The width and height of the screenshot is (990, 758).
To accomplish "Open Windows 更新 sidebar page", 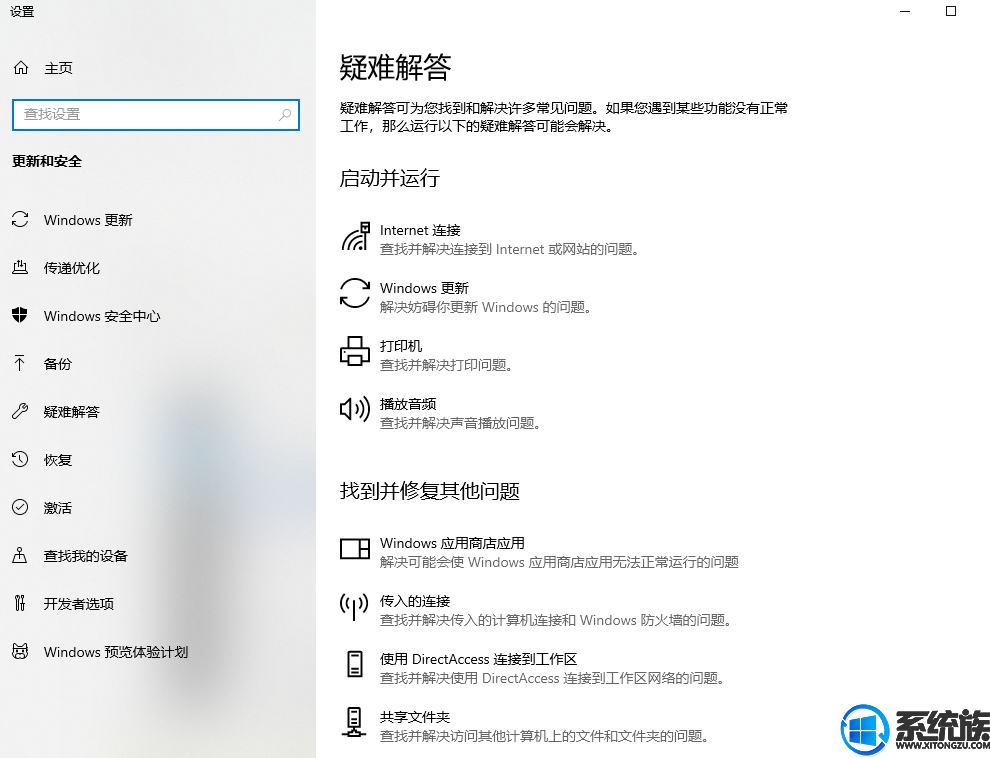I will 88,220.
